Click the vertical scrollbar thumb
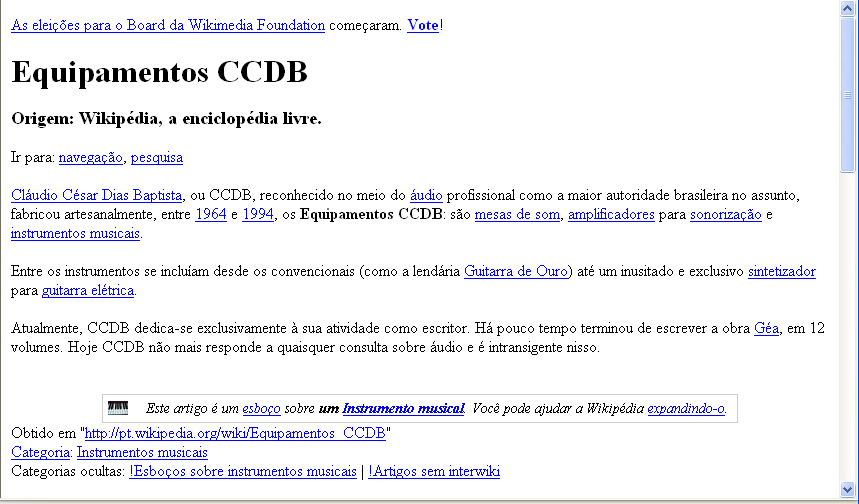 click(x=849, y=95)
